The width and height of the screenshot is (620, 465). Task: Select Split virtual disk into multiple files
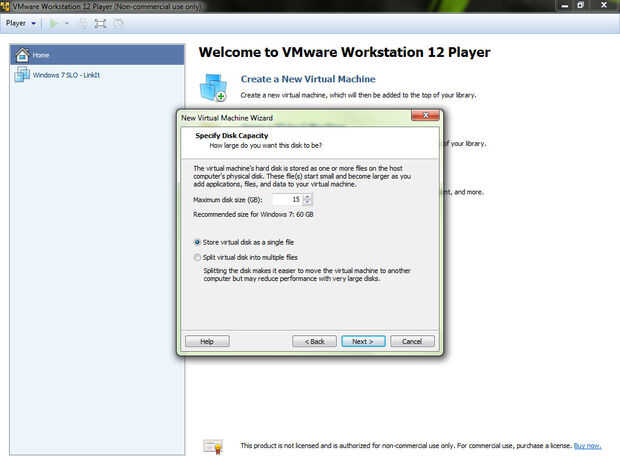(x=246, y=257)
